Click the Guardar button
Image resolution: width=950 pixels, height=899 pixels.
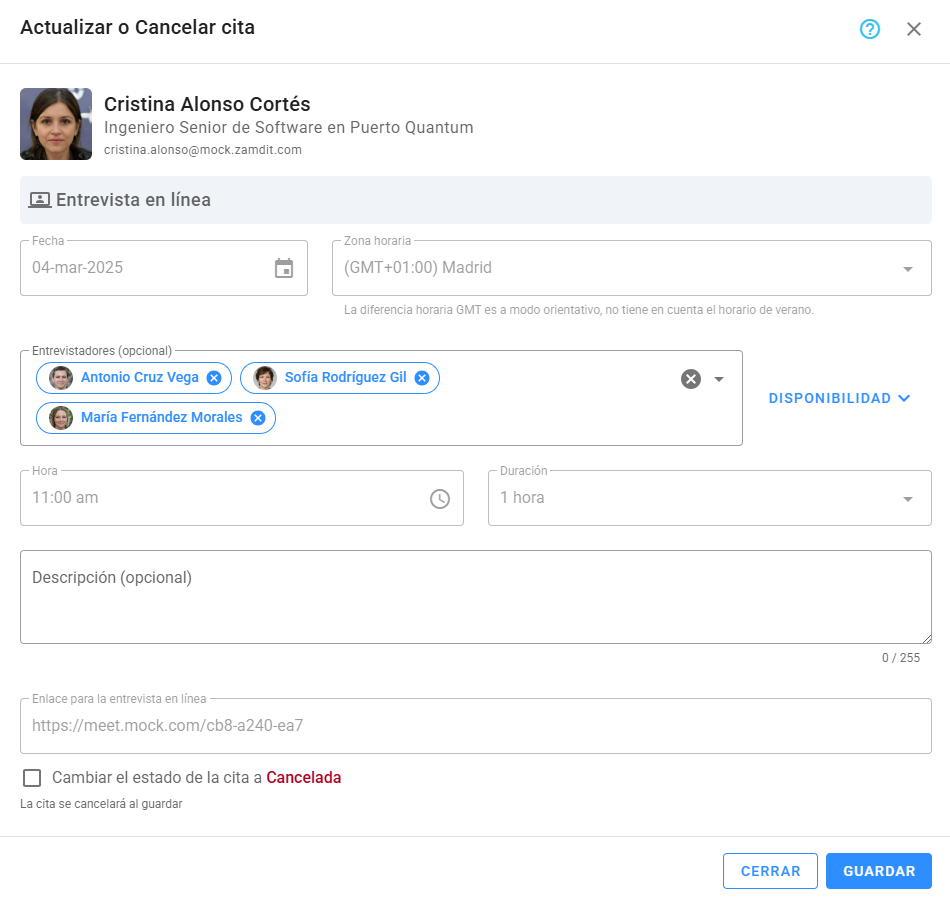pyautogui.click(x=878, y=871)
